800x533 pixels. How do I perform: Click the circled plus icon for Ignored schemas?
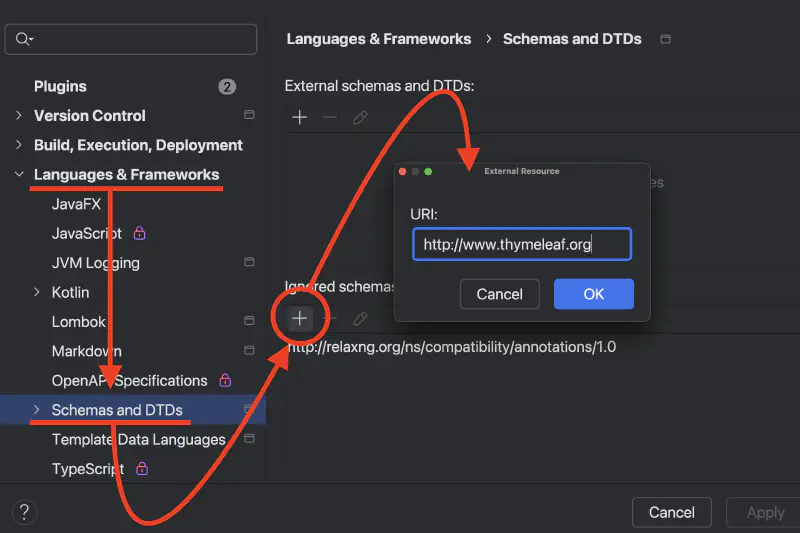(299, 318)
